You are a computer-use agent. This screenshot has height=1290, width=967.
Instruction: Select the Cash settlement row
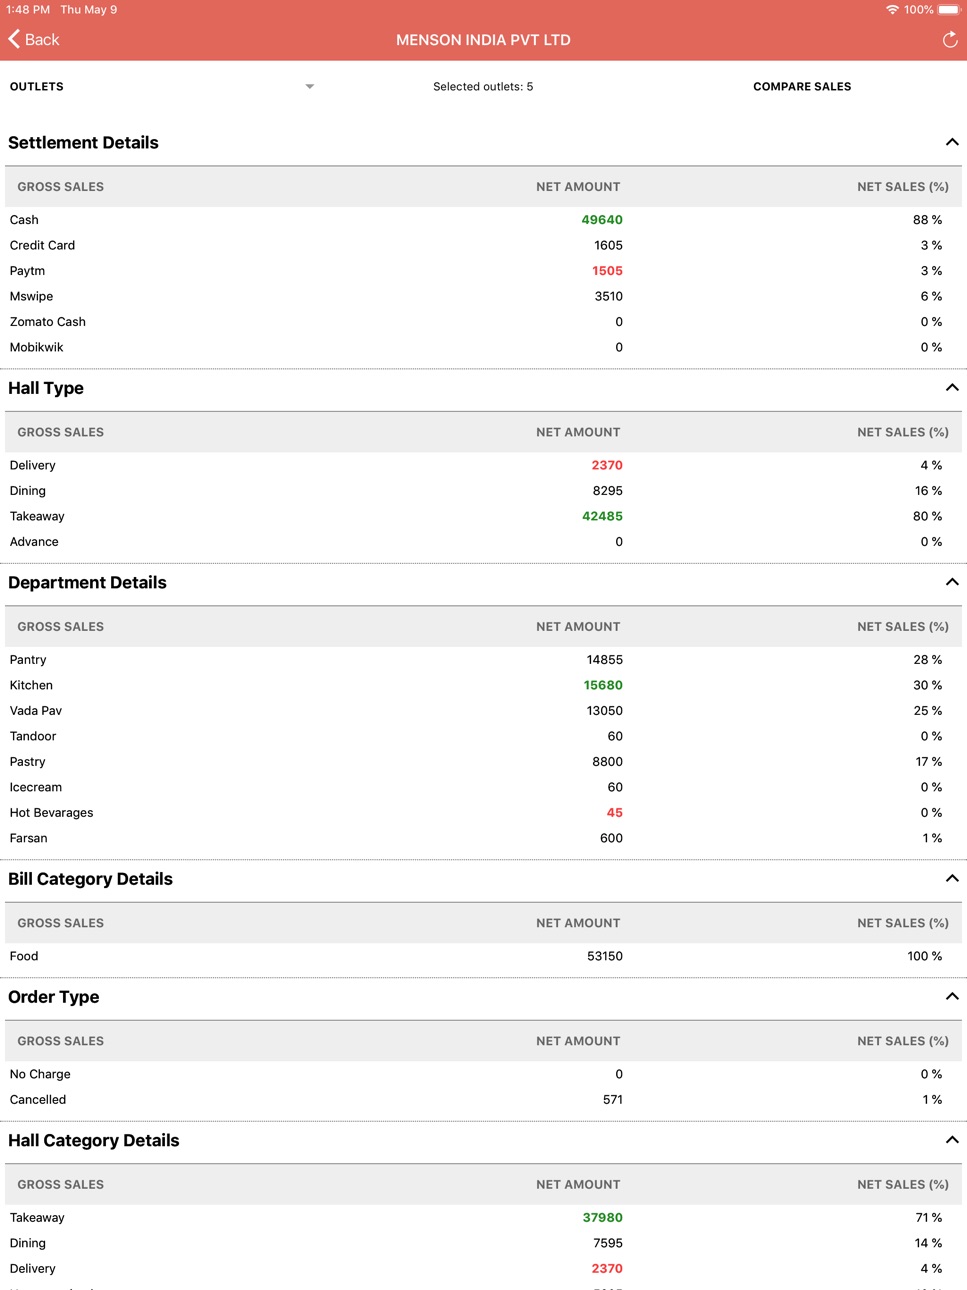483,220
